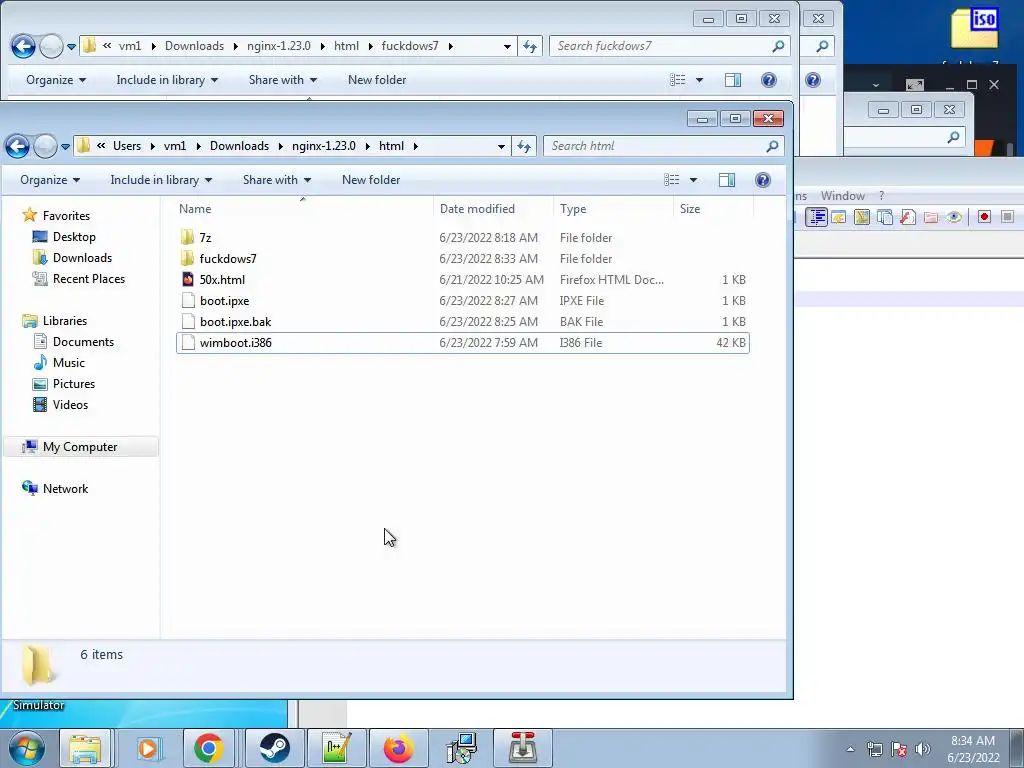
Task: Select the fuckdows7 folder in html window
Action: [x=462, y=259]
